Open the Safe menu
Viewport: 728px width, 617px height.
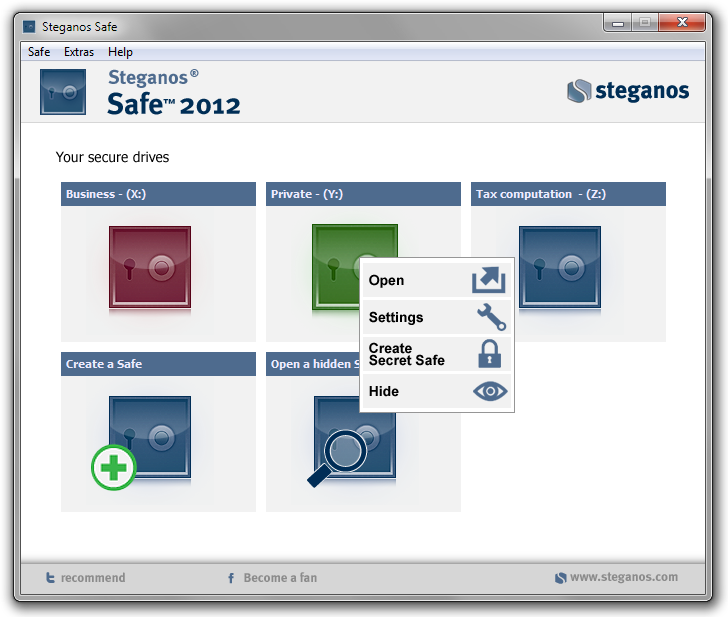(x=39, y=52)
